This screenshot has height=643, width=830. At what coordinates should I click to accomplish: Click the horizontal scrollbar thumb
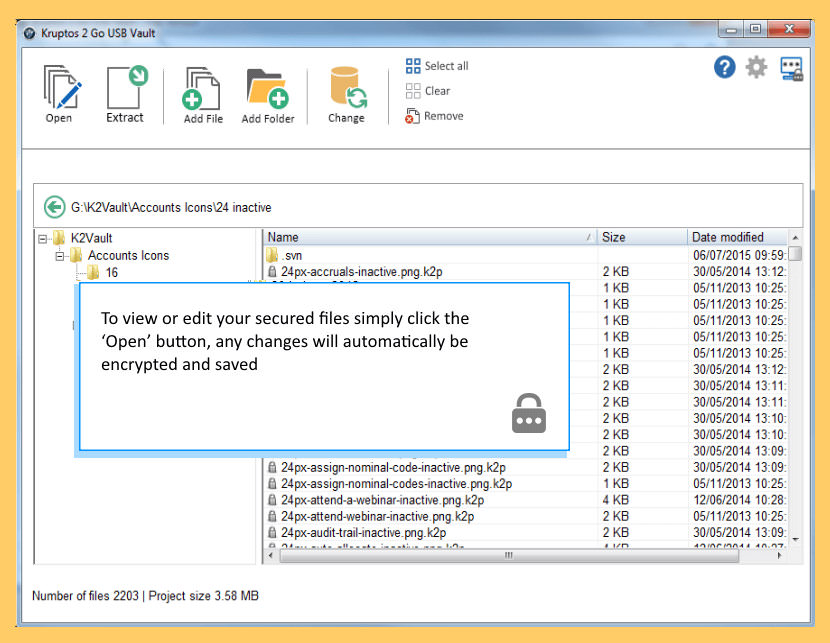click(x=509, y=556)
